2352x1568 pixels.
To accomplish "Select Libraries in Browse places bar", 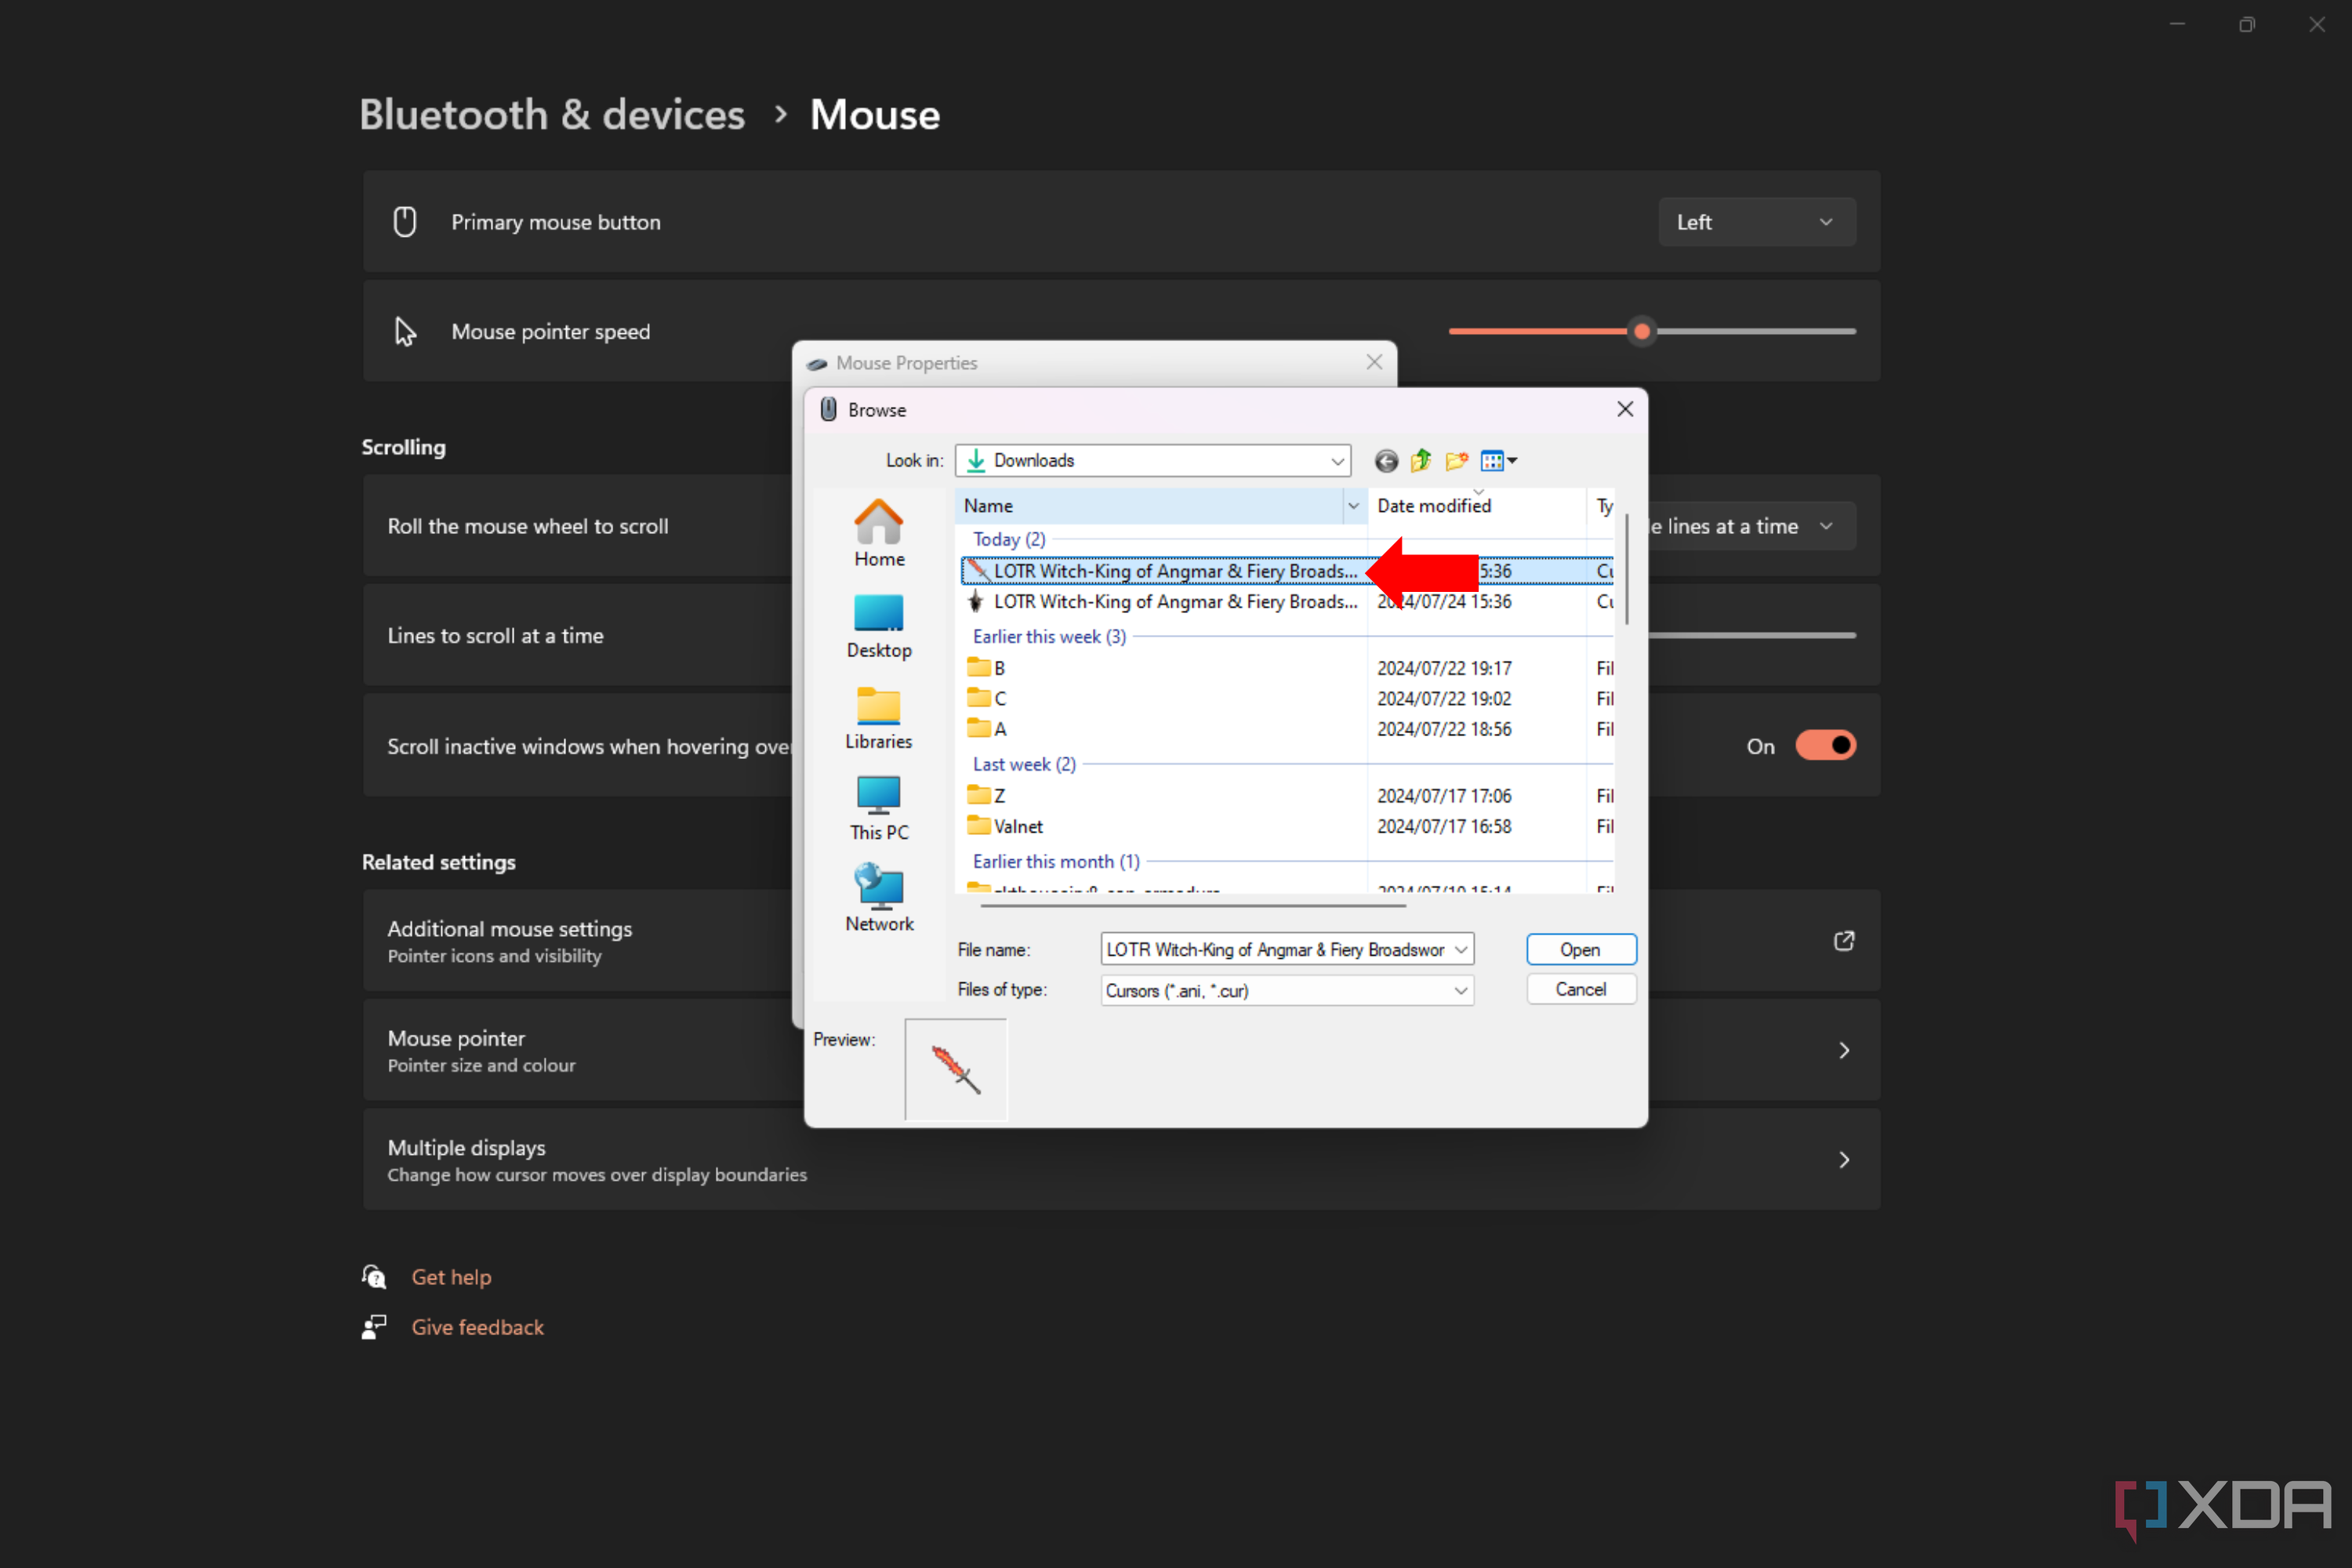I will pyautogui.click(x=879, y=718).
